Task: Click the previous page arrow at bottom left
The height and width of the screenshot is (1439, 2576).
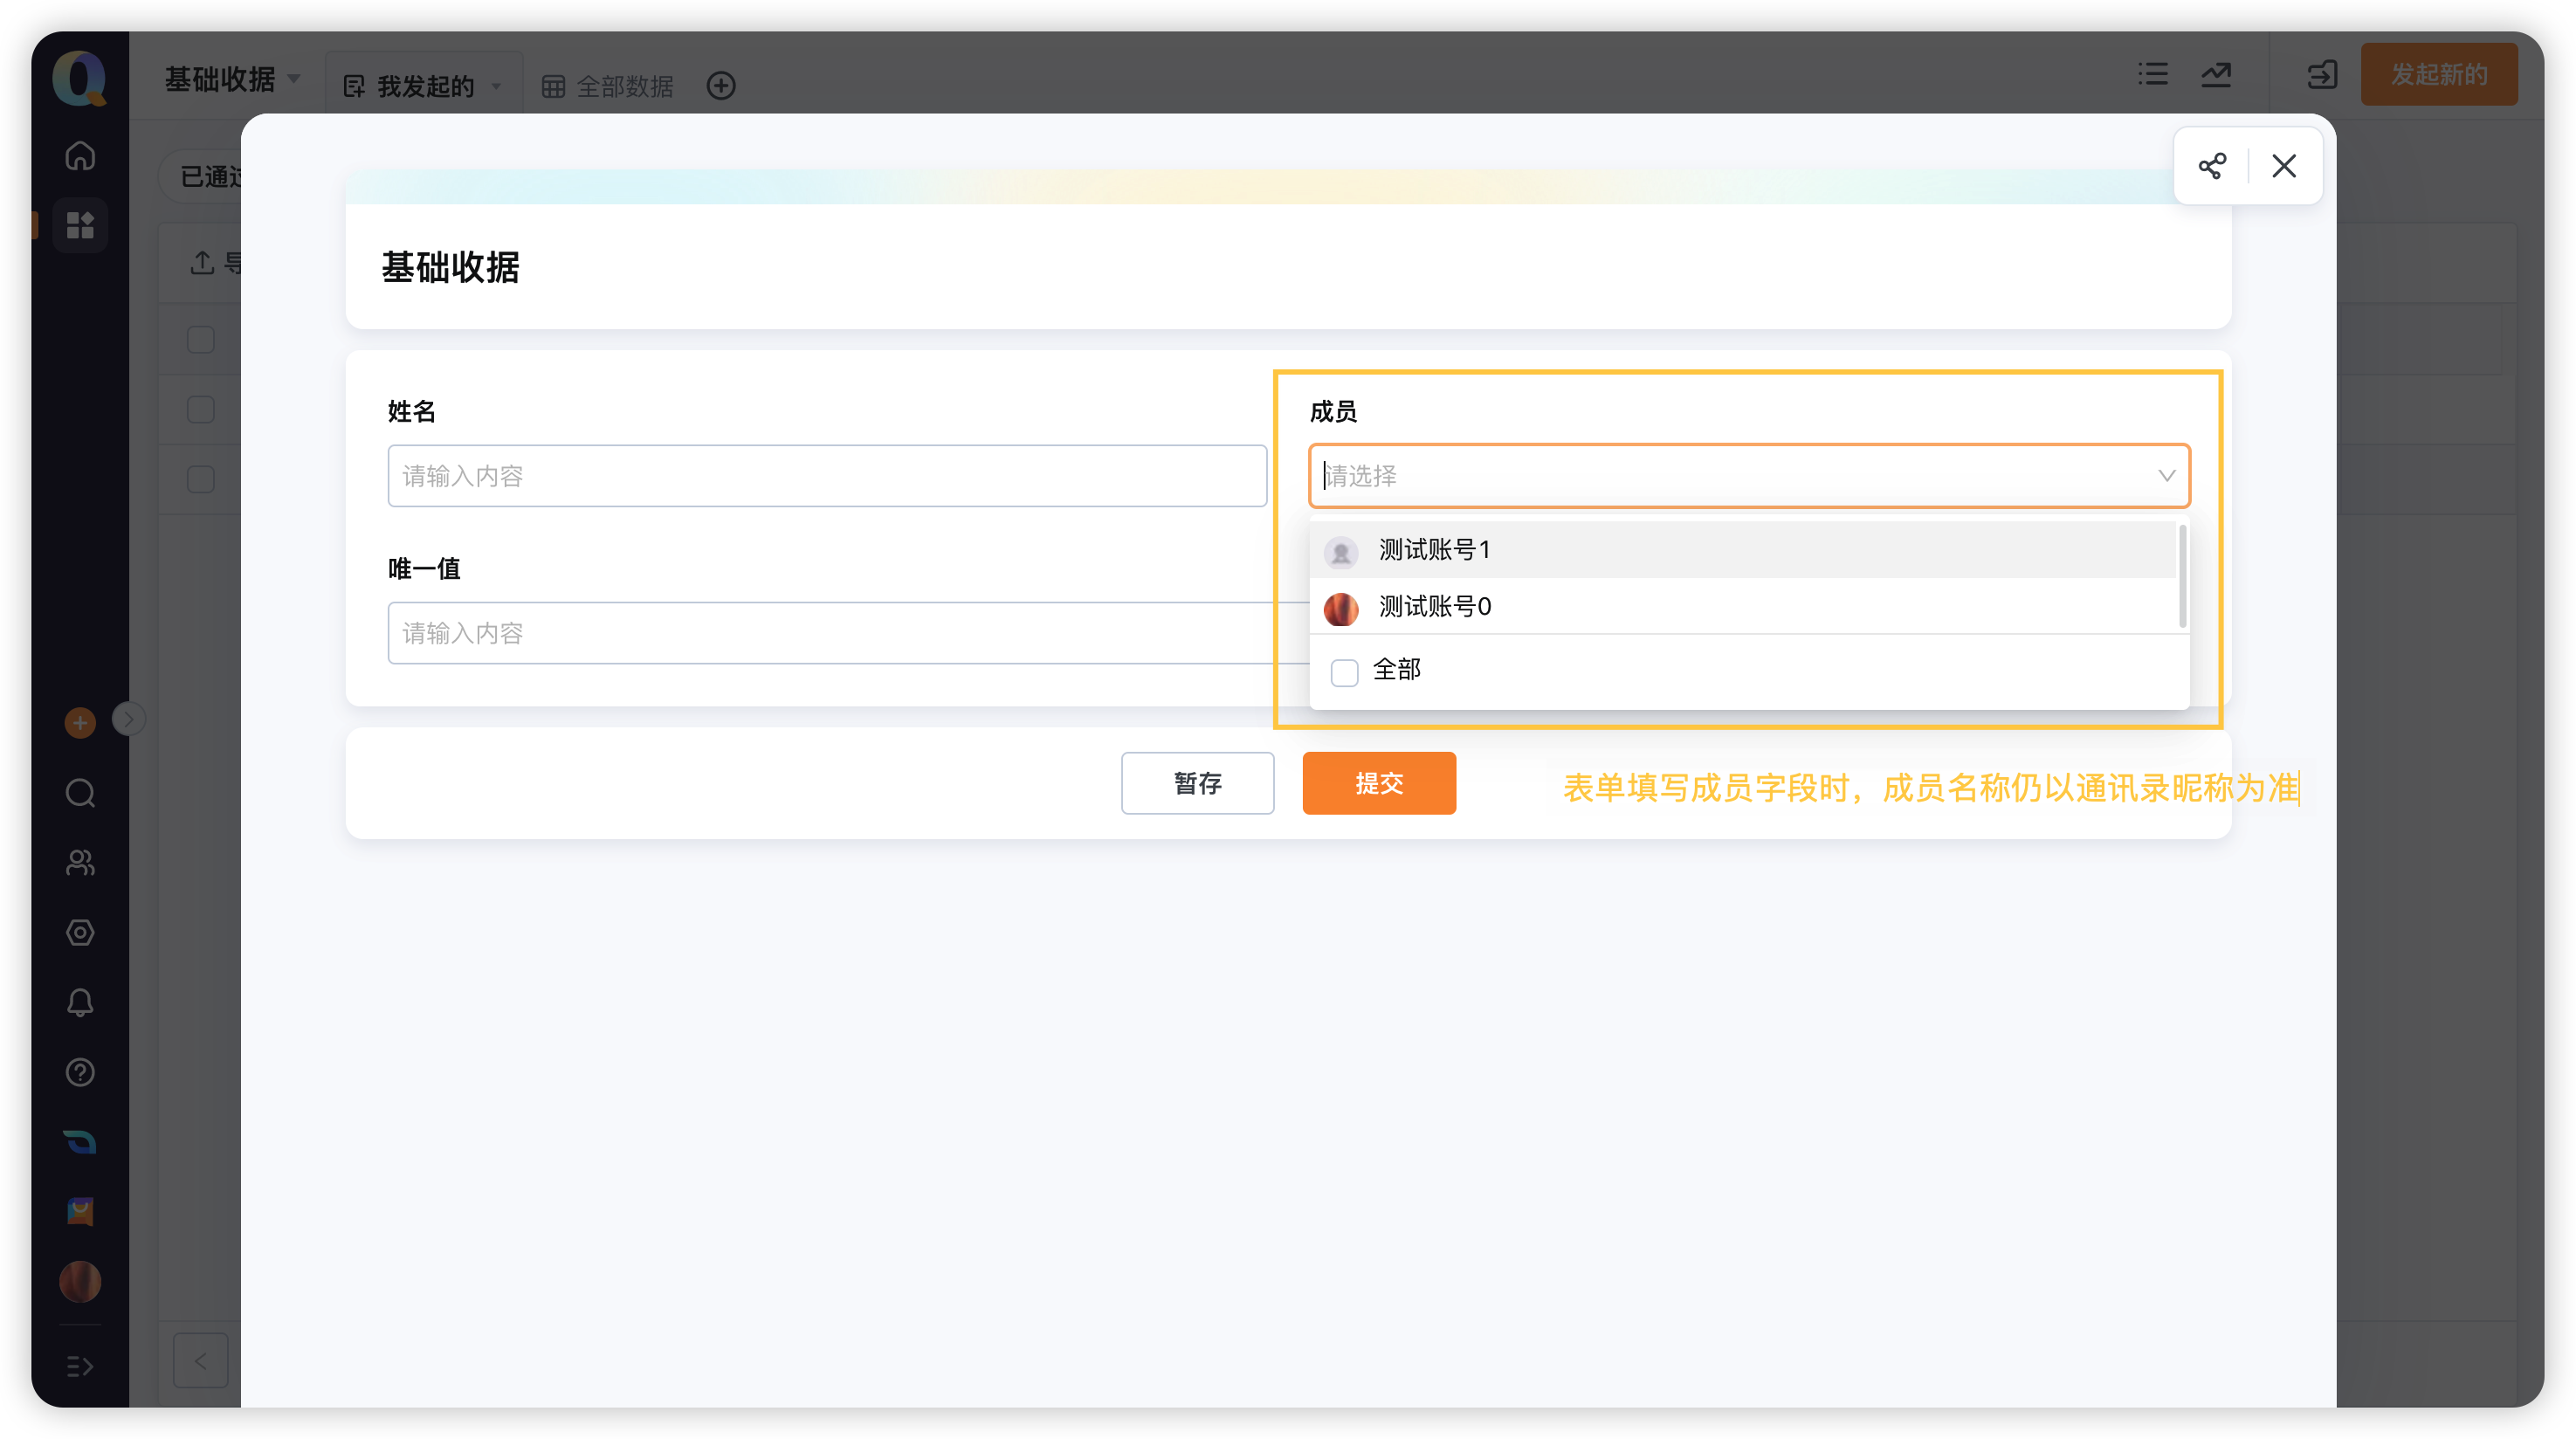Action: (x=201, y=1361)
